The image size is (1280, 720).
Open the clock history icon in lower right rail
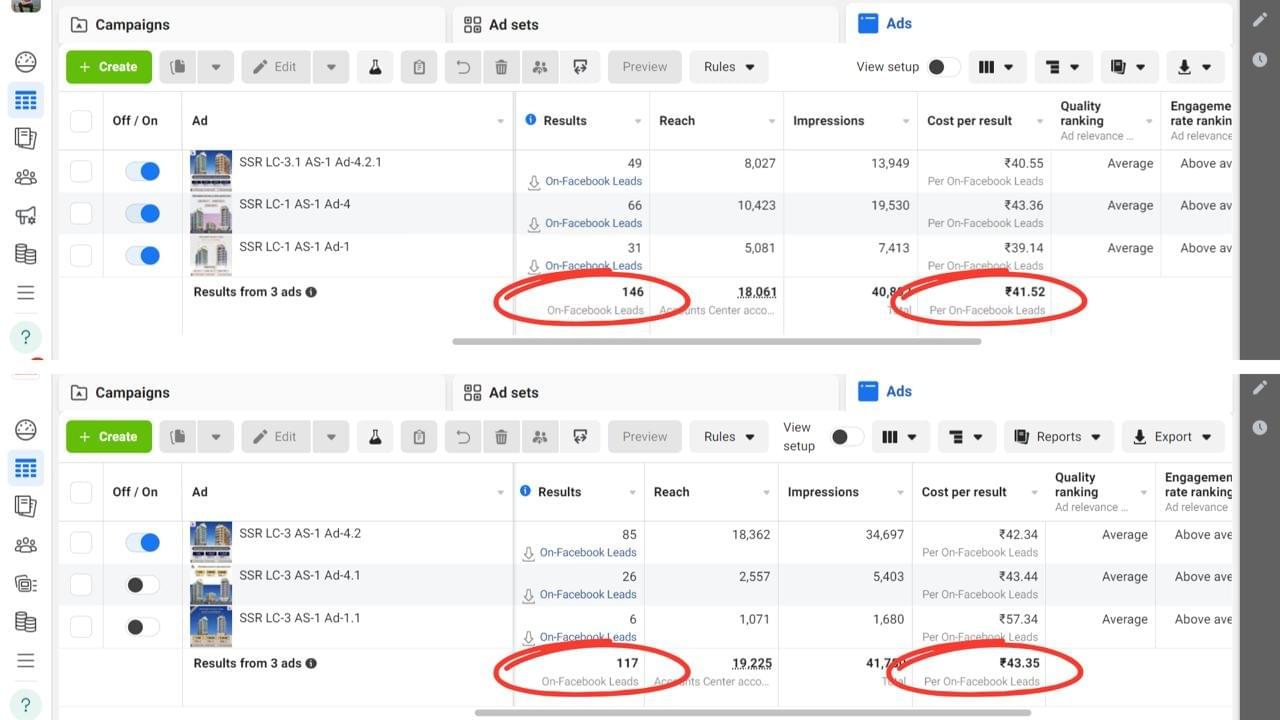[1259, 427]
